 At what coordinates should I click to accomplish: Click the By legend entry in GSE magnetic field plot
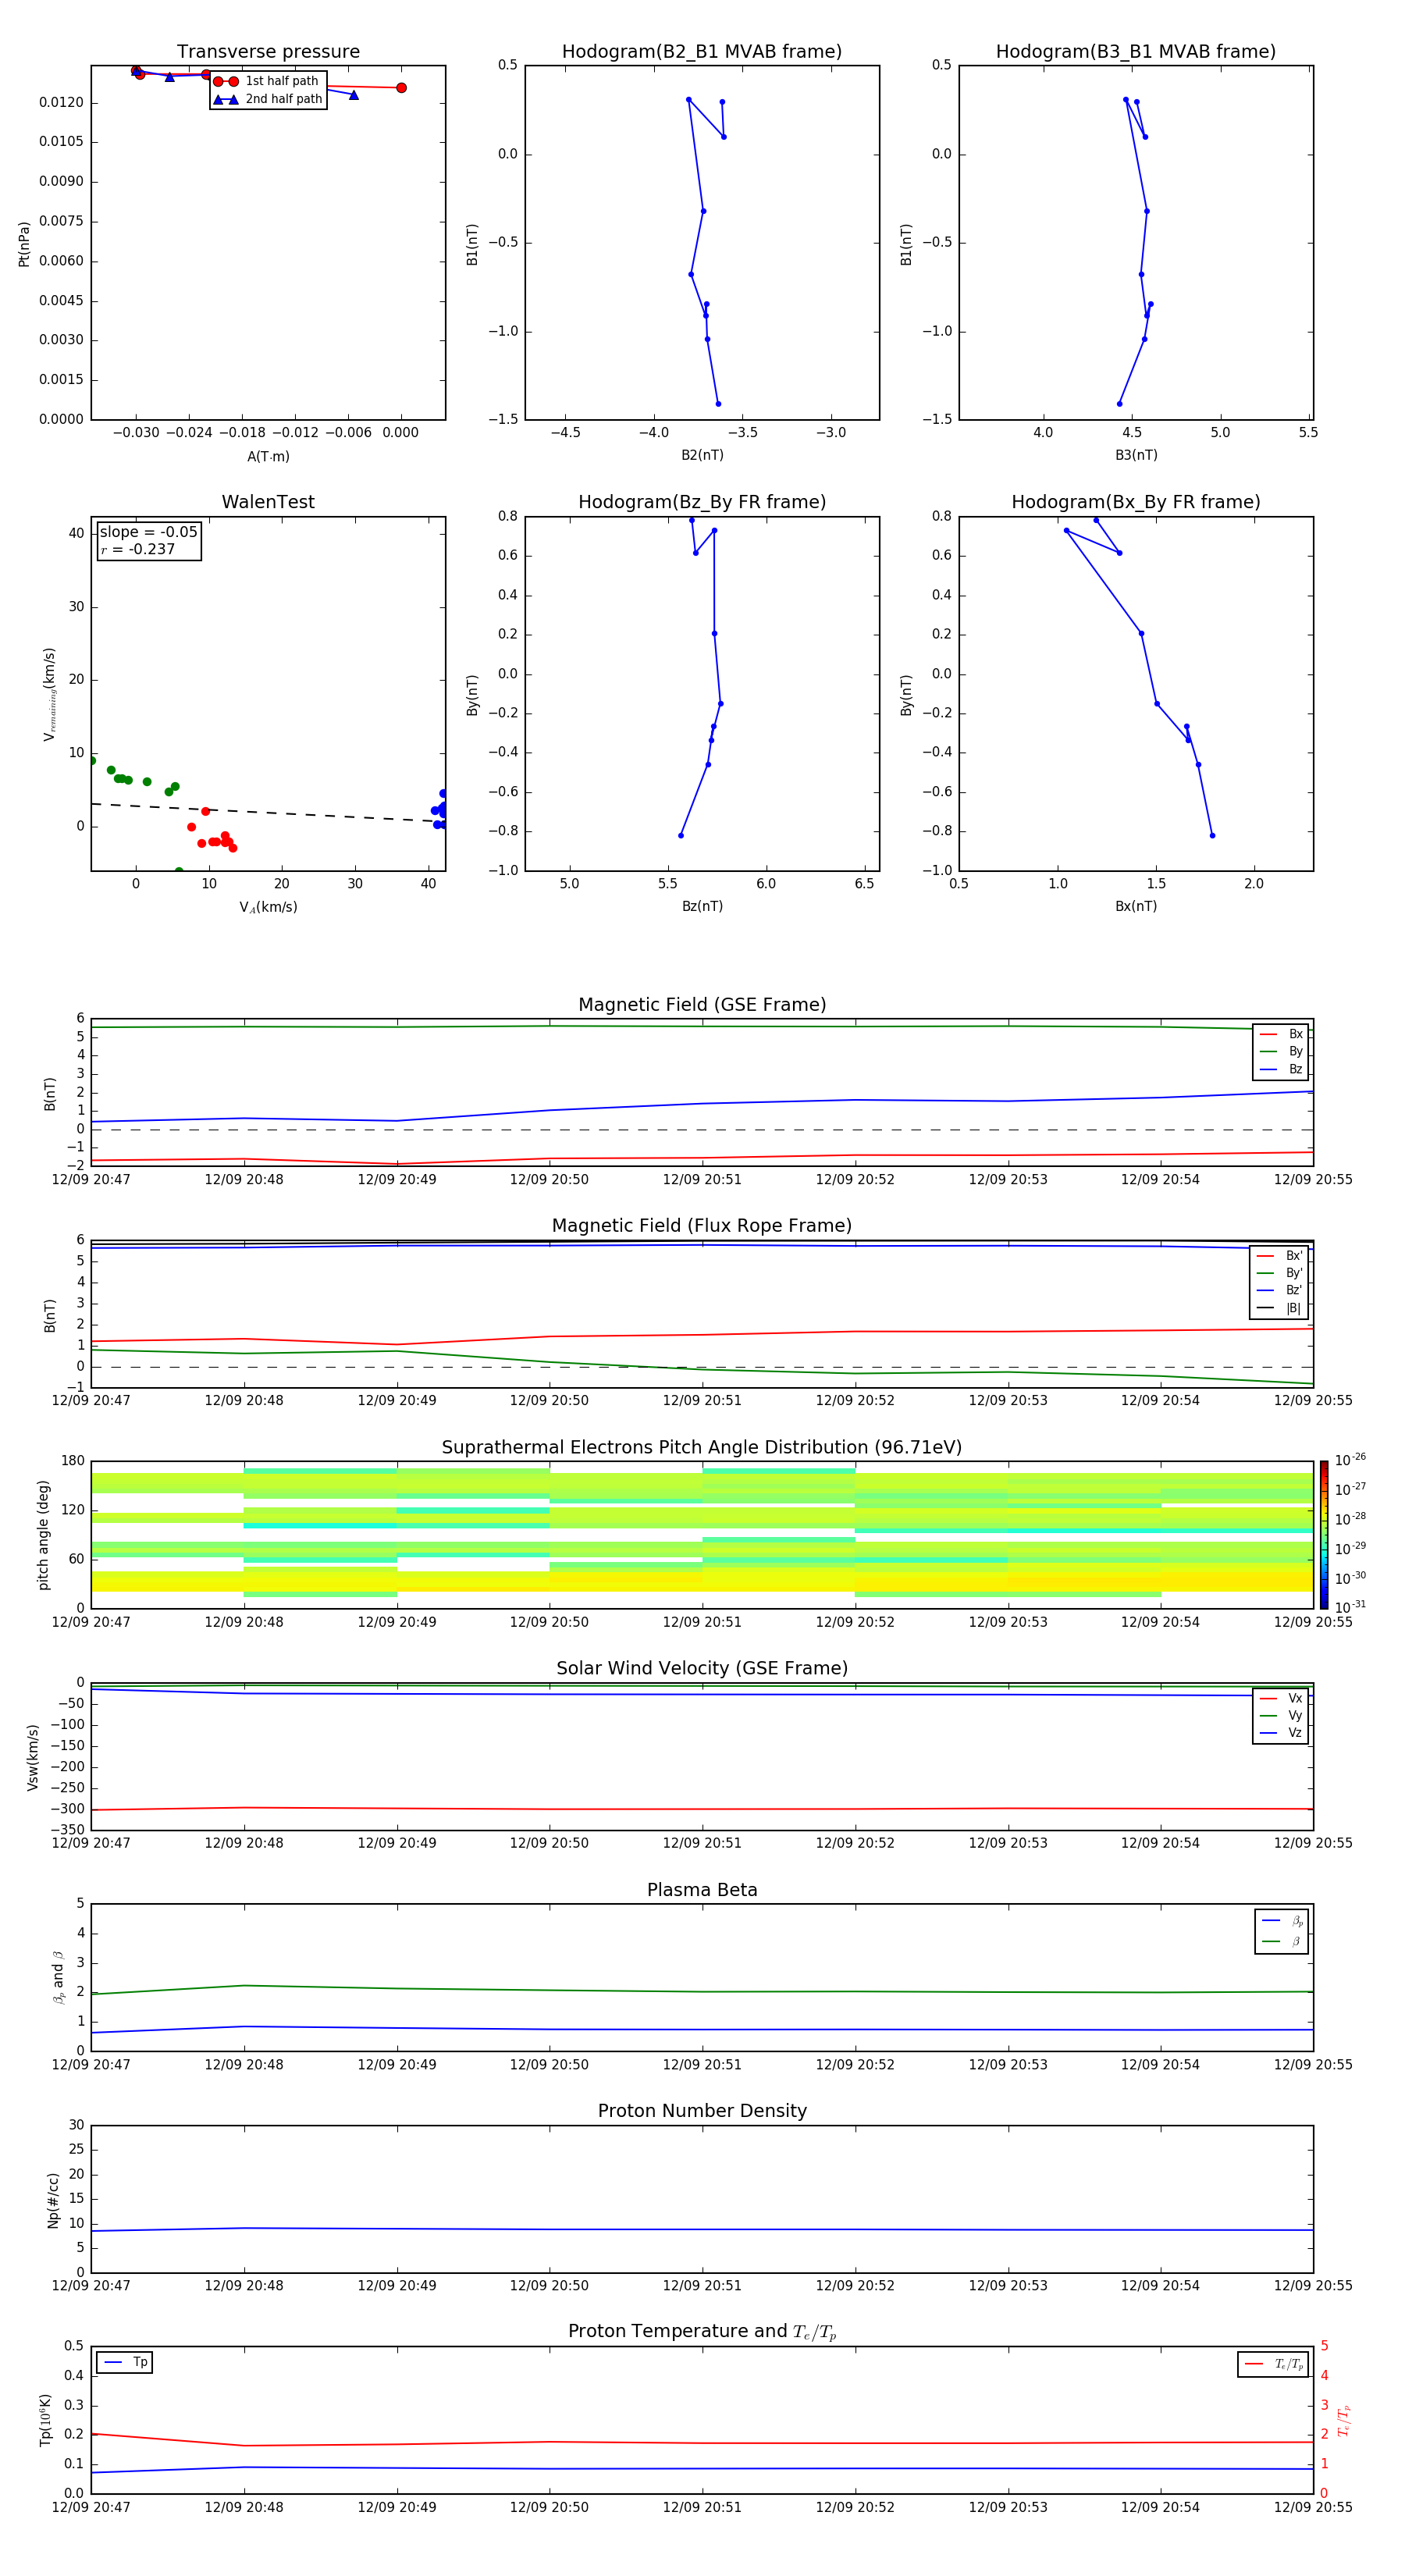1281,1051
